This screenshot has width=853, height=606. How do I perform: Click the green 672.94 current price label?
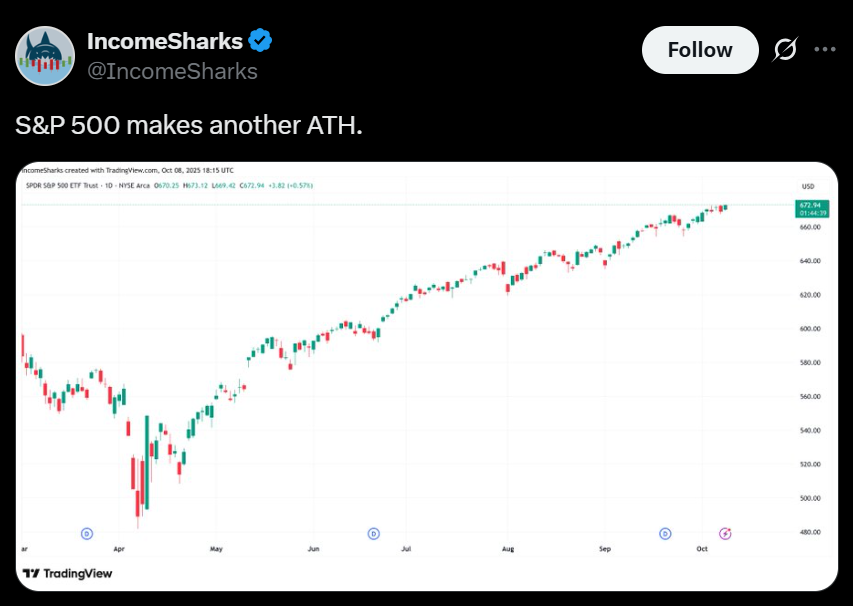809,205
